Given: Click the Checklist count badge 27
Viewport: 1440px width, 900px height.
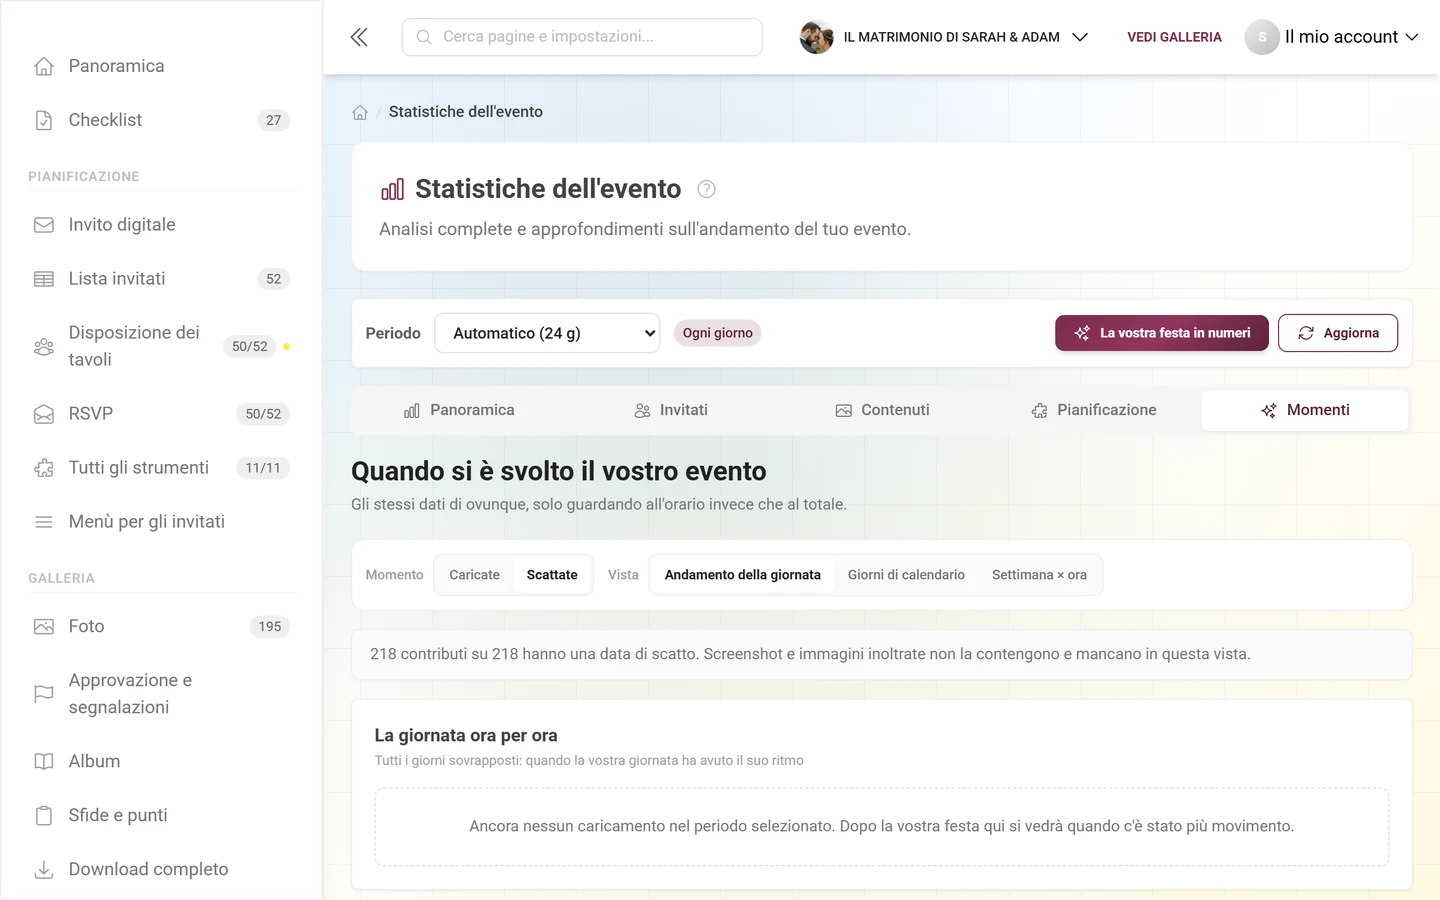Looking at the screenshot, I should coord(274,120).
